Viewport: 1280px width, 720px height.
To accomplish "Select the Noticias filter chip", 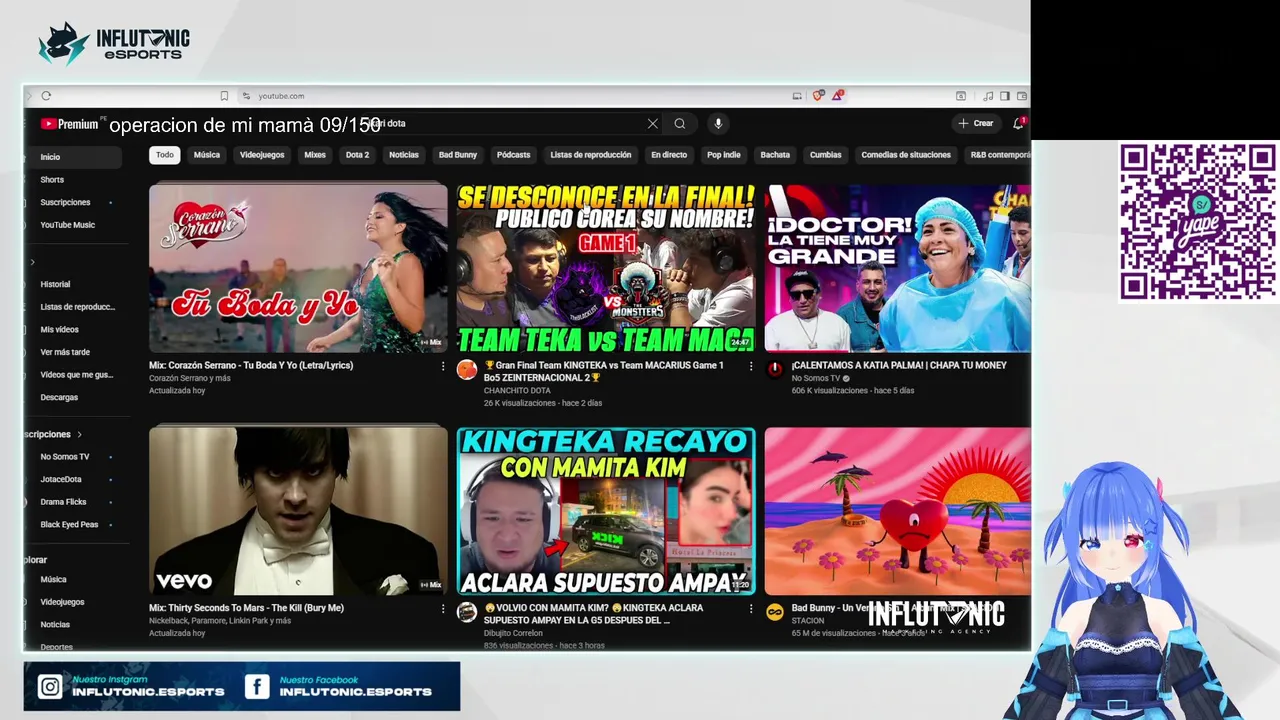I will tap(404, 155).
